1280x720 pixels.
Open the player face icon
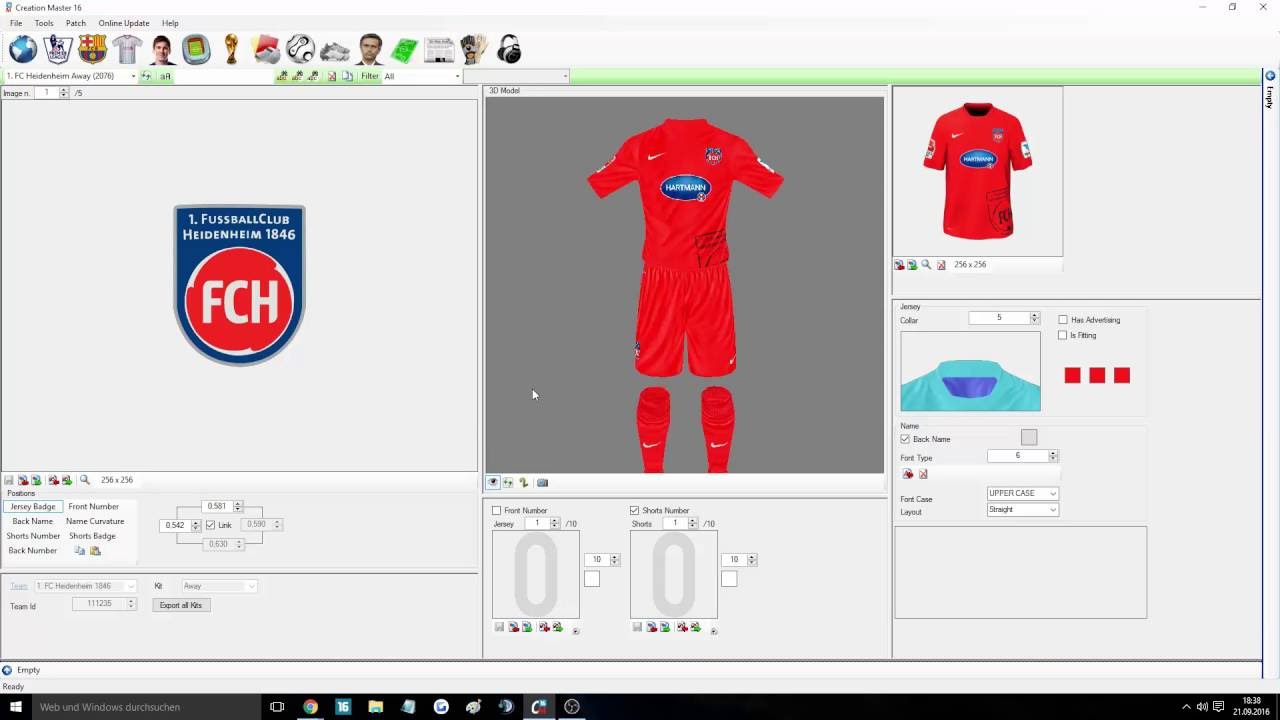[x=162, y=49]
